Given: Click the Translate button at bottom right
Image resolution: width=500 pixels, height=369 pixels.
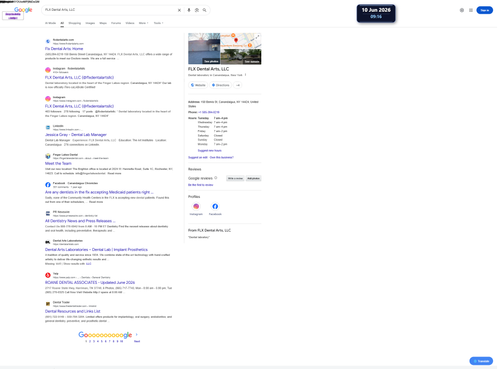Looking at the screenshot, I should click(481, 361).
